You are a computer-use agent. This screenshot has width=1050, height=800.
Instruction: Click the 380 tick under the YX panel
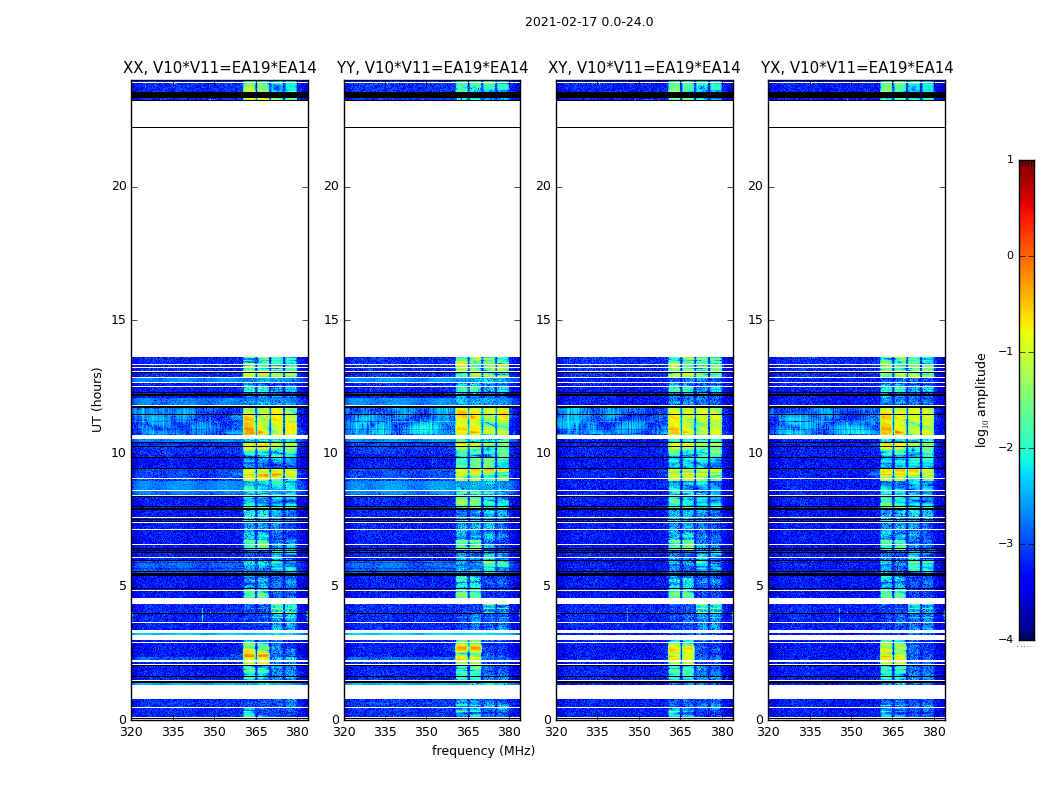tap(934, 732)
